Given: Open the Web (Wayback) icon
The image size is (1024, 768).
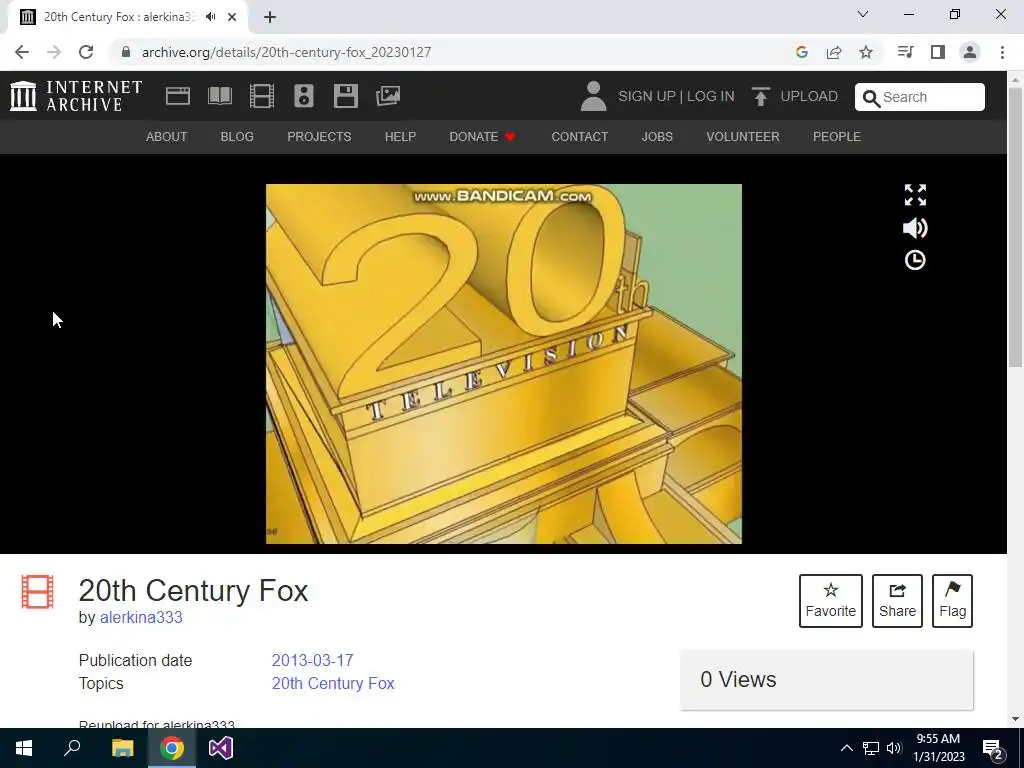Looking at the screenshot, I should [x=178, y=96].
